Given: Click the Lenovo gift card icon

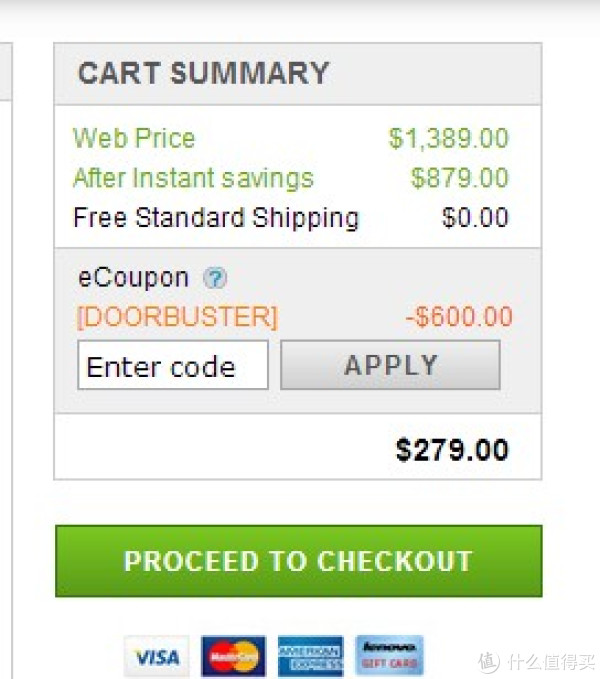Looking at the screenshot, I should coord(389,655).
